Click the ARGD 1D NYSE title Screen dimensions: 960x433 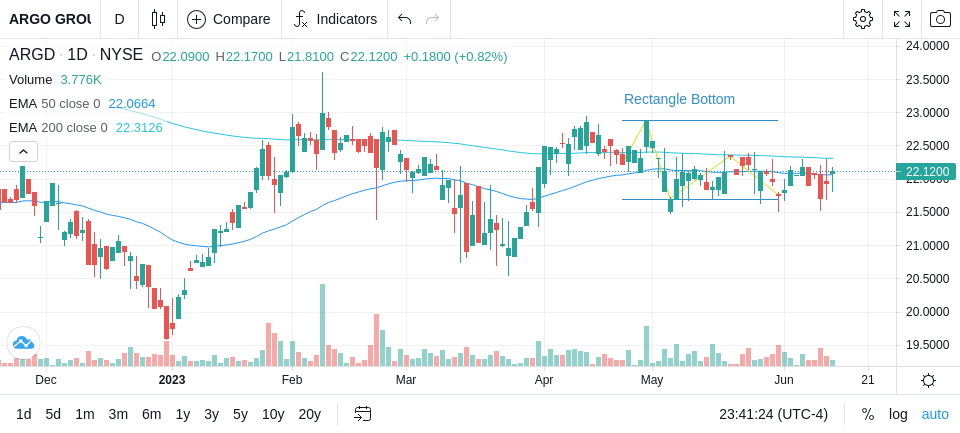click(x=76, y=55)
